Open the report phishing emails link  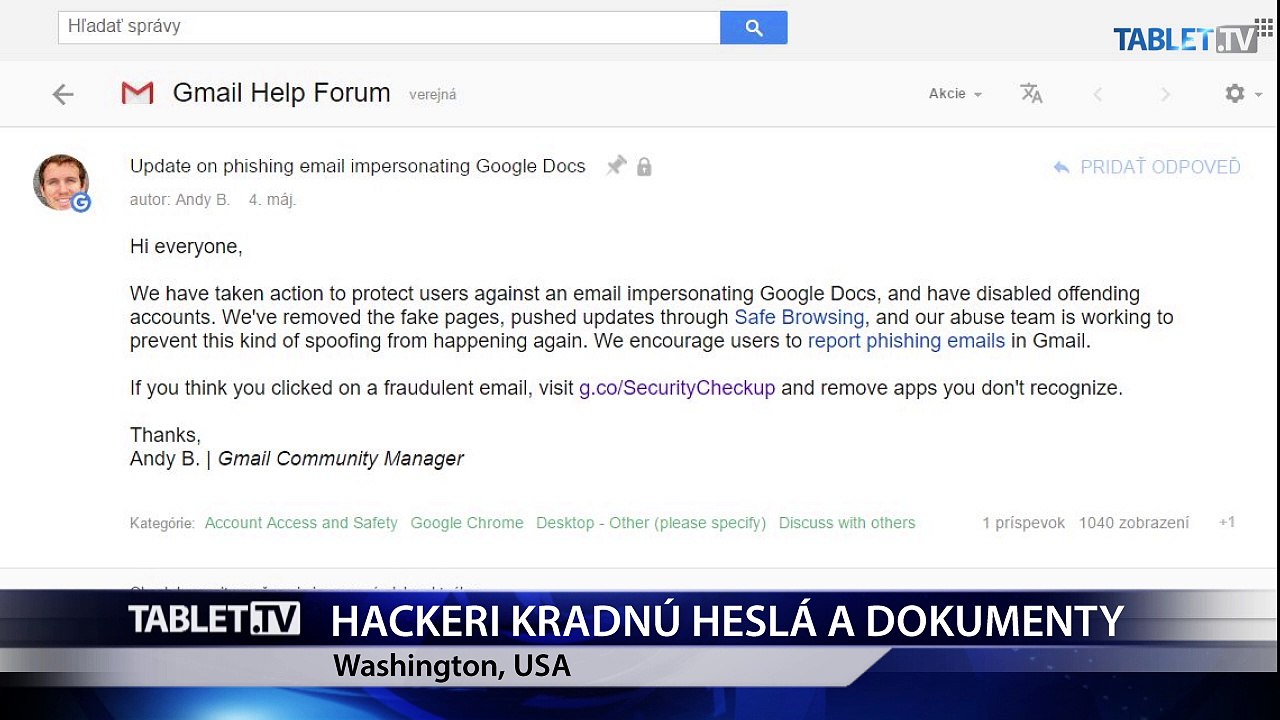click(x=906, y=341)
